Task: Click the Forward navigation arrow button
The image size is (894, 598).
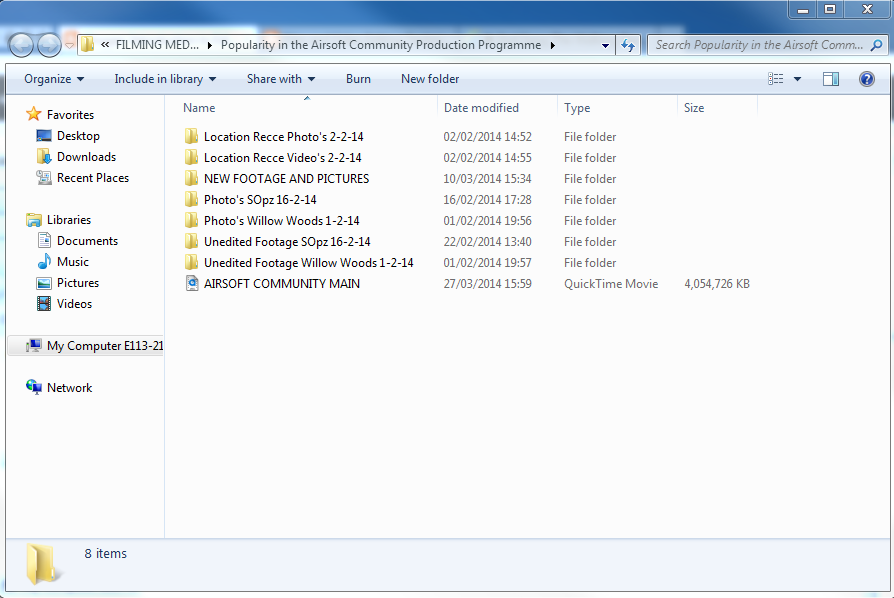Action: tap(49, 45)
